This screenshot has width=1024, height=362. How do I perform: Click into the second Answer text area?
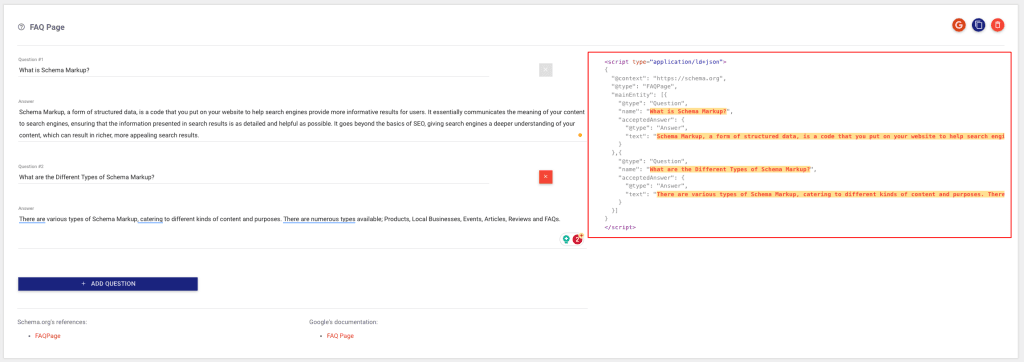pos(302,230)
